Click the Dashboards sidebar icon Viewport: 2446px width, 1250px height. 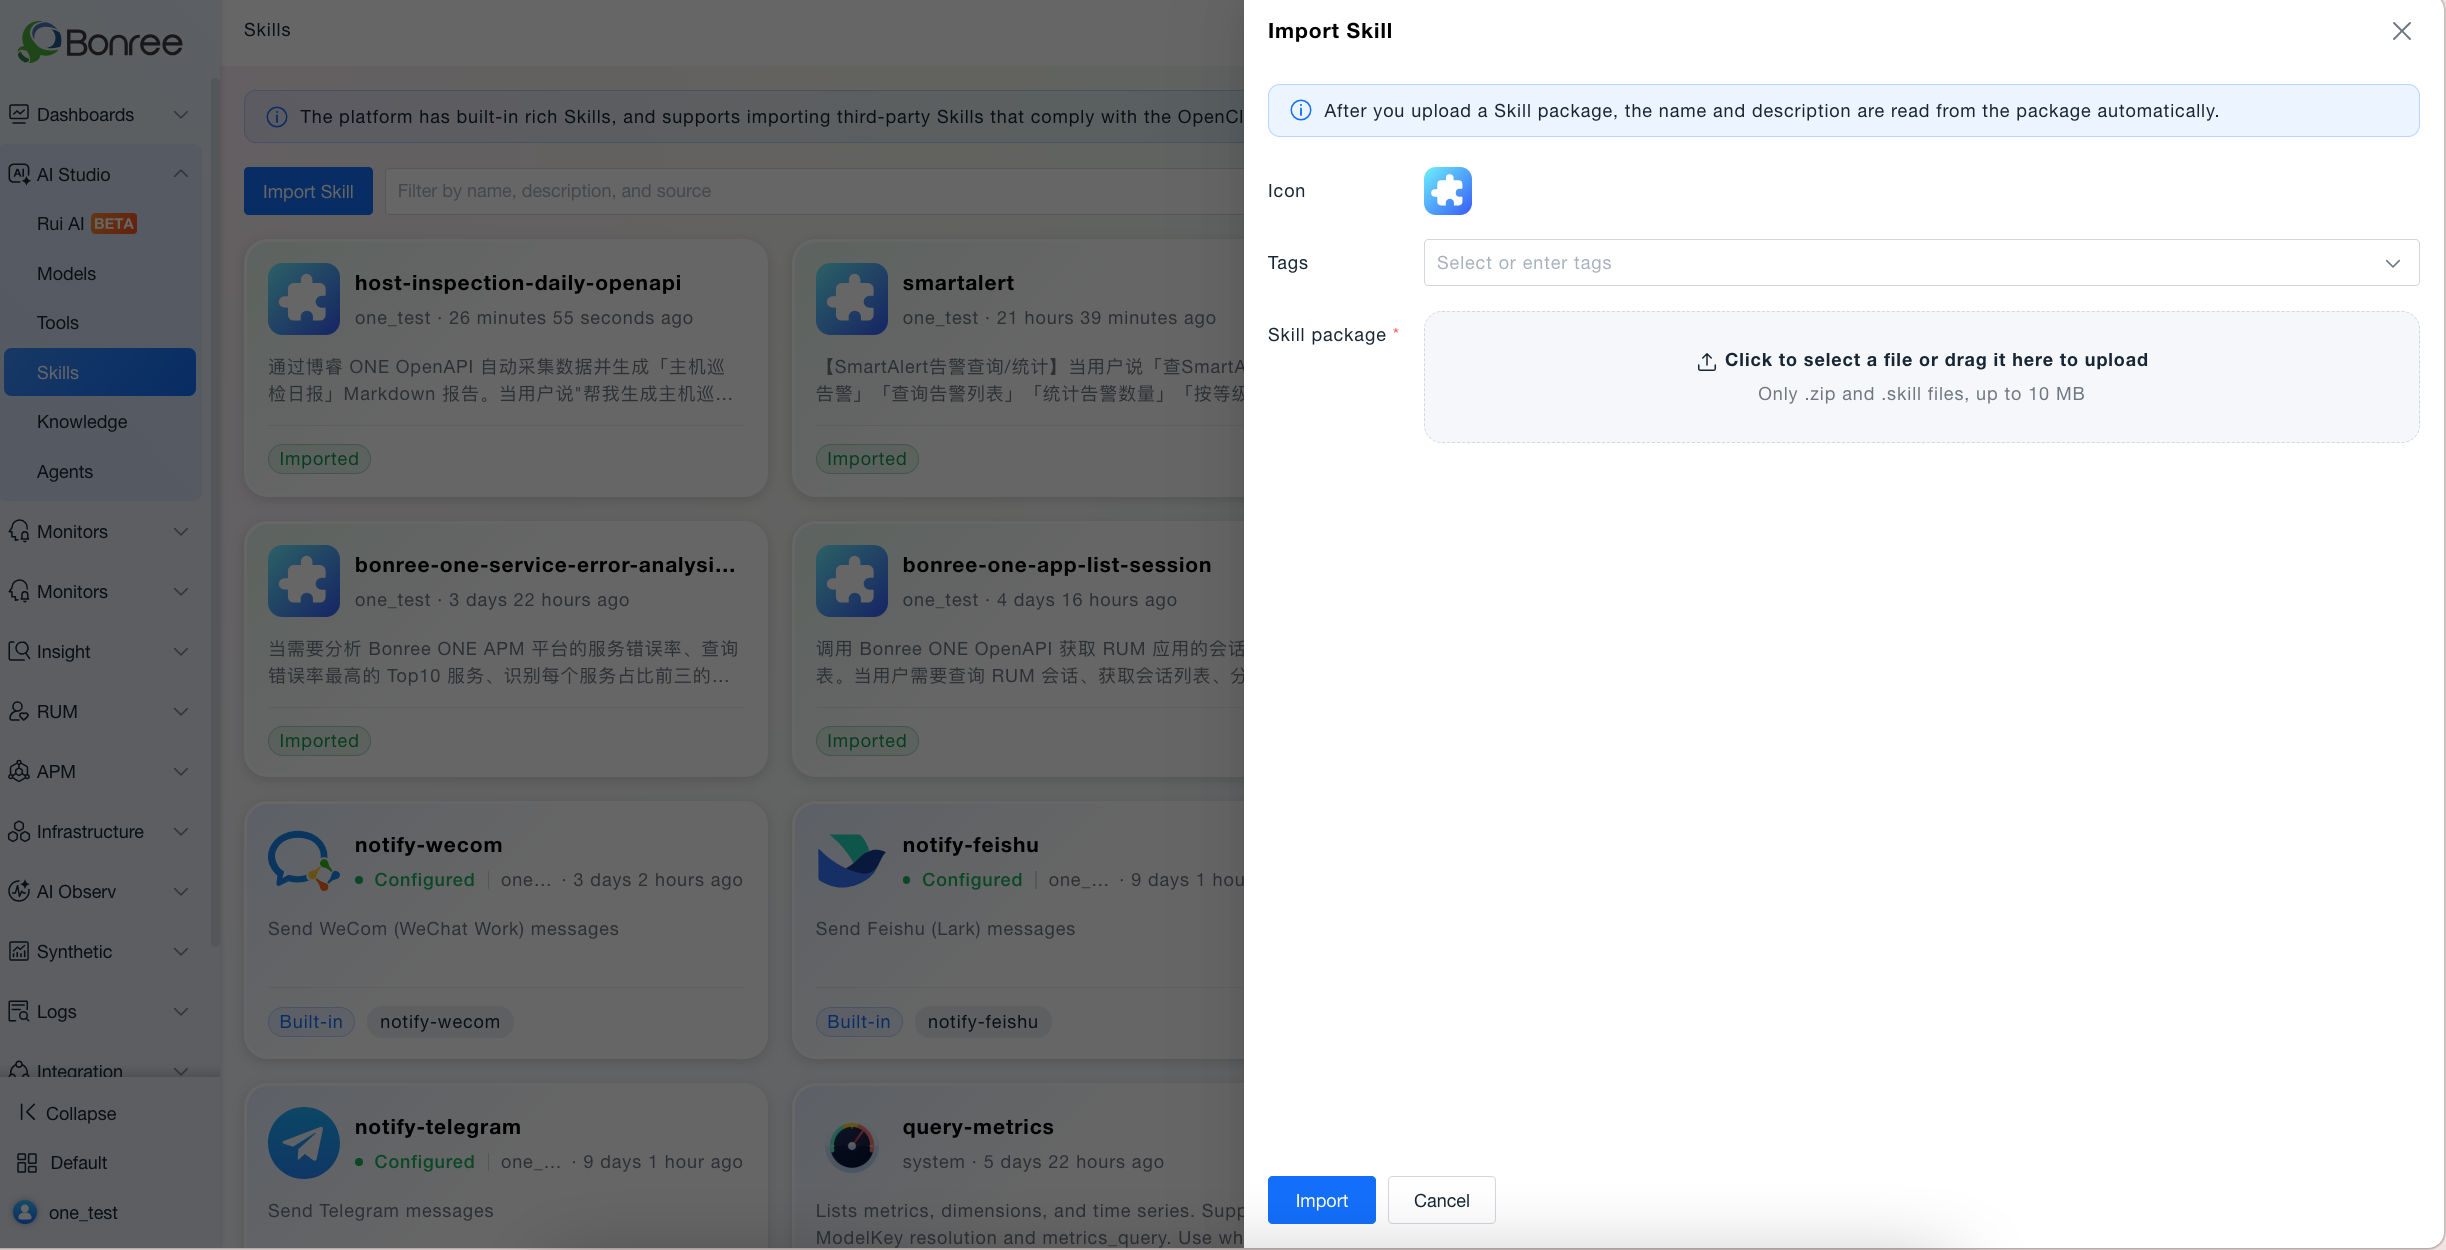(x=18, y=114)
